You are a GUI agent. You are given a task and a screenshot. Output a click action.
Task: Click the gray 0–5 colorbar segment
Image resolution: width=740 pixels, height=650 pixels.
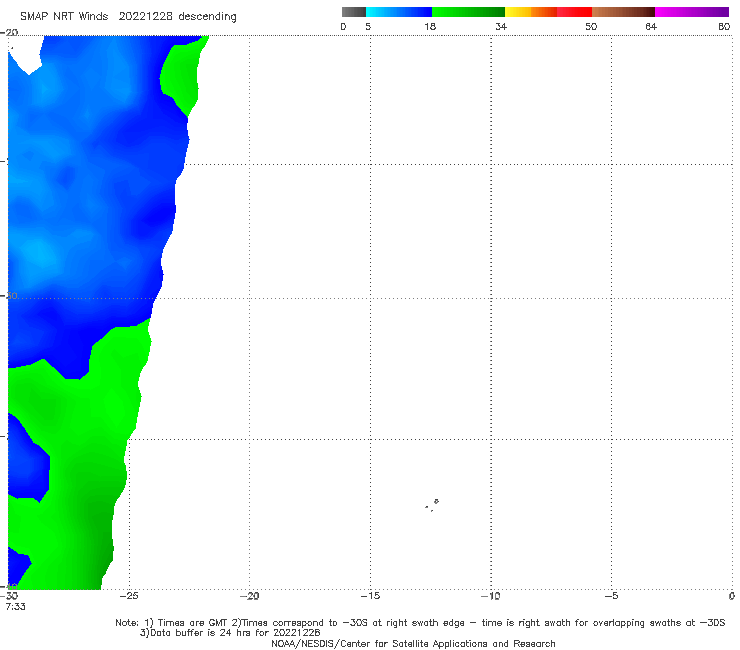[353, 12]
